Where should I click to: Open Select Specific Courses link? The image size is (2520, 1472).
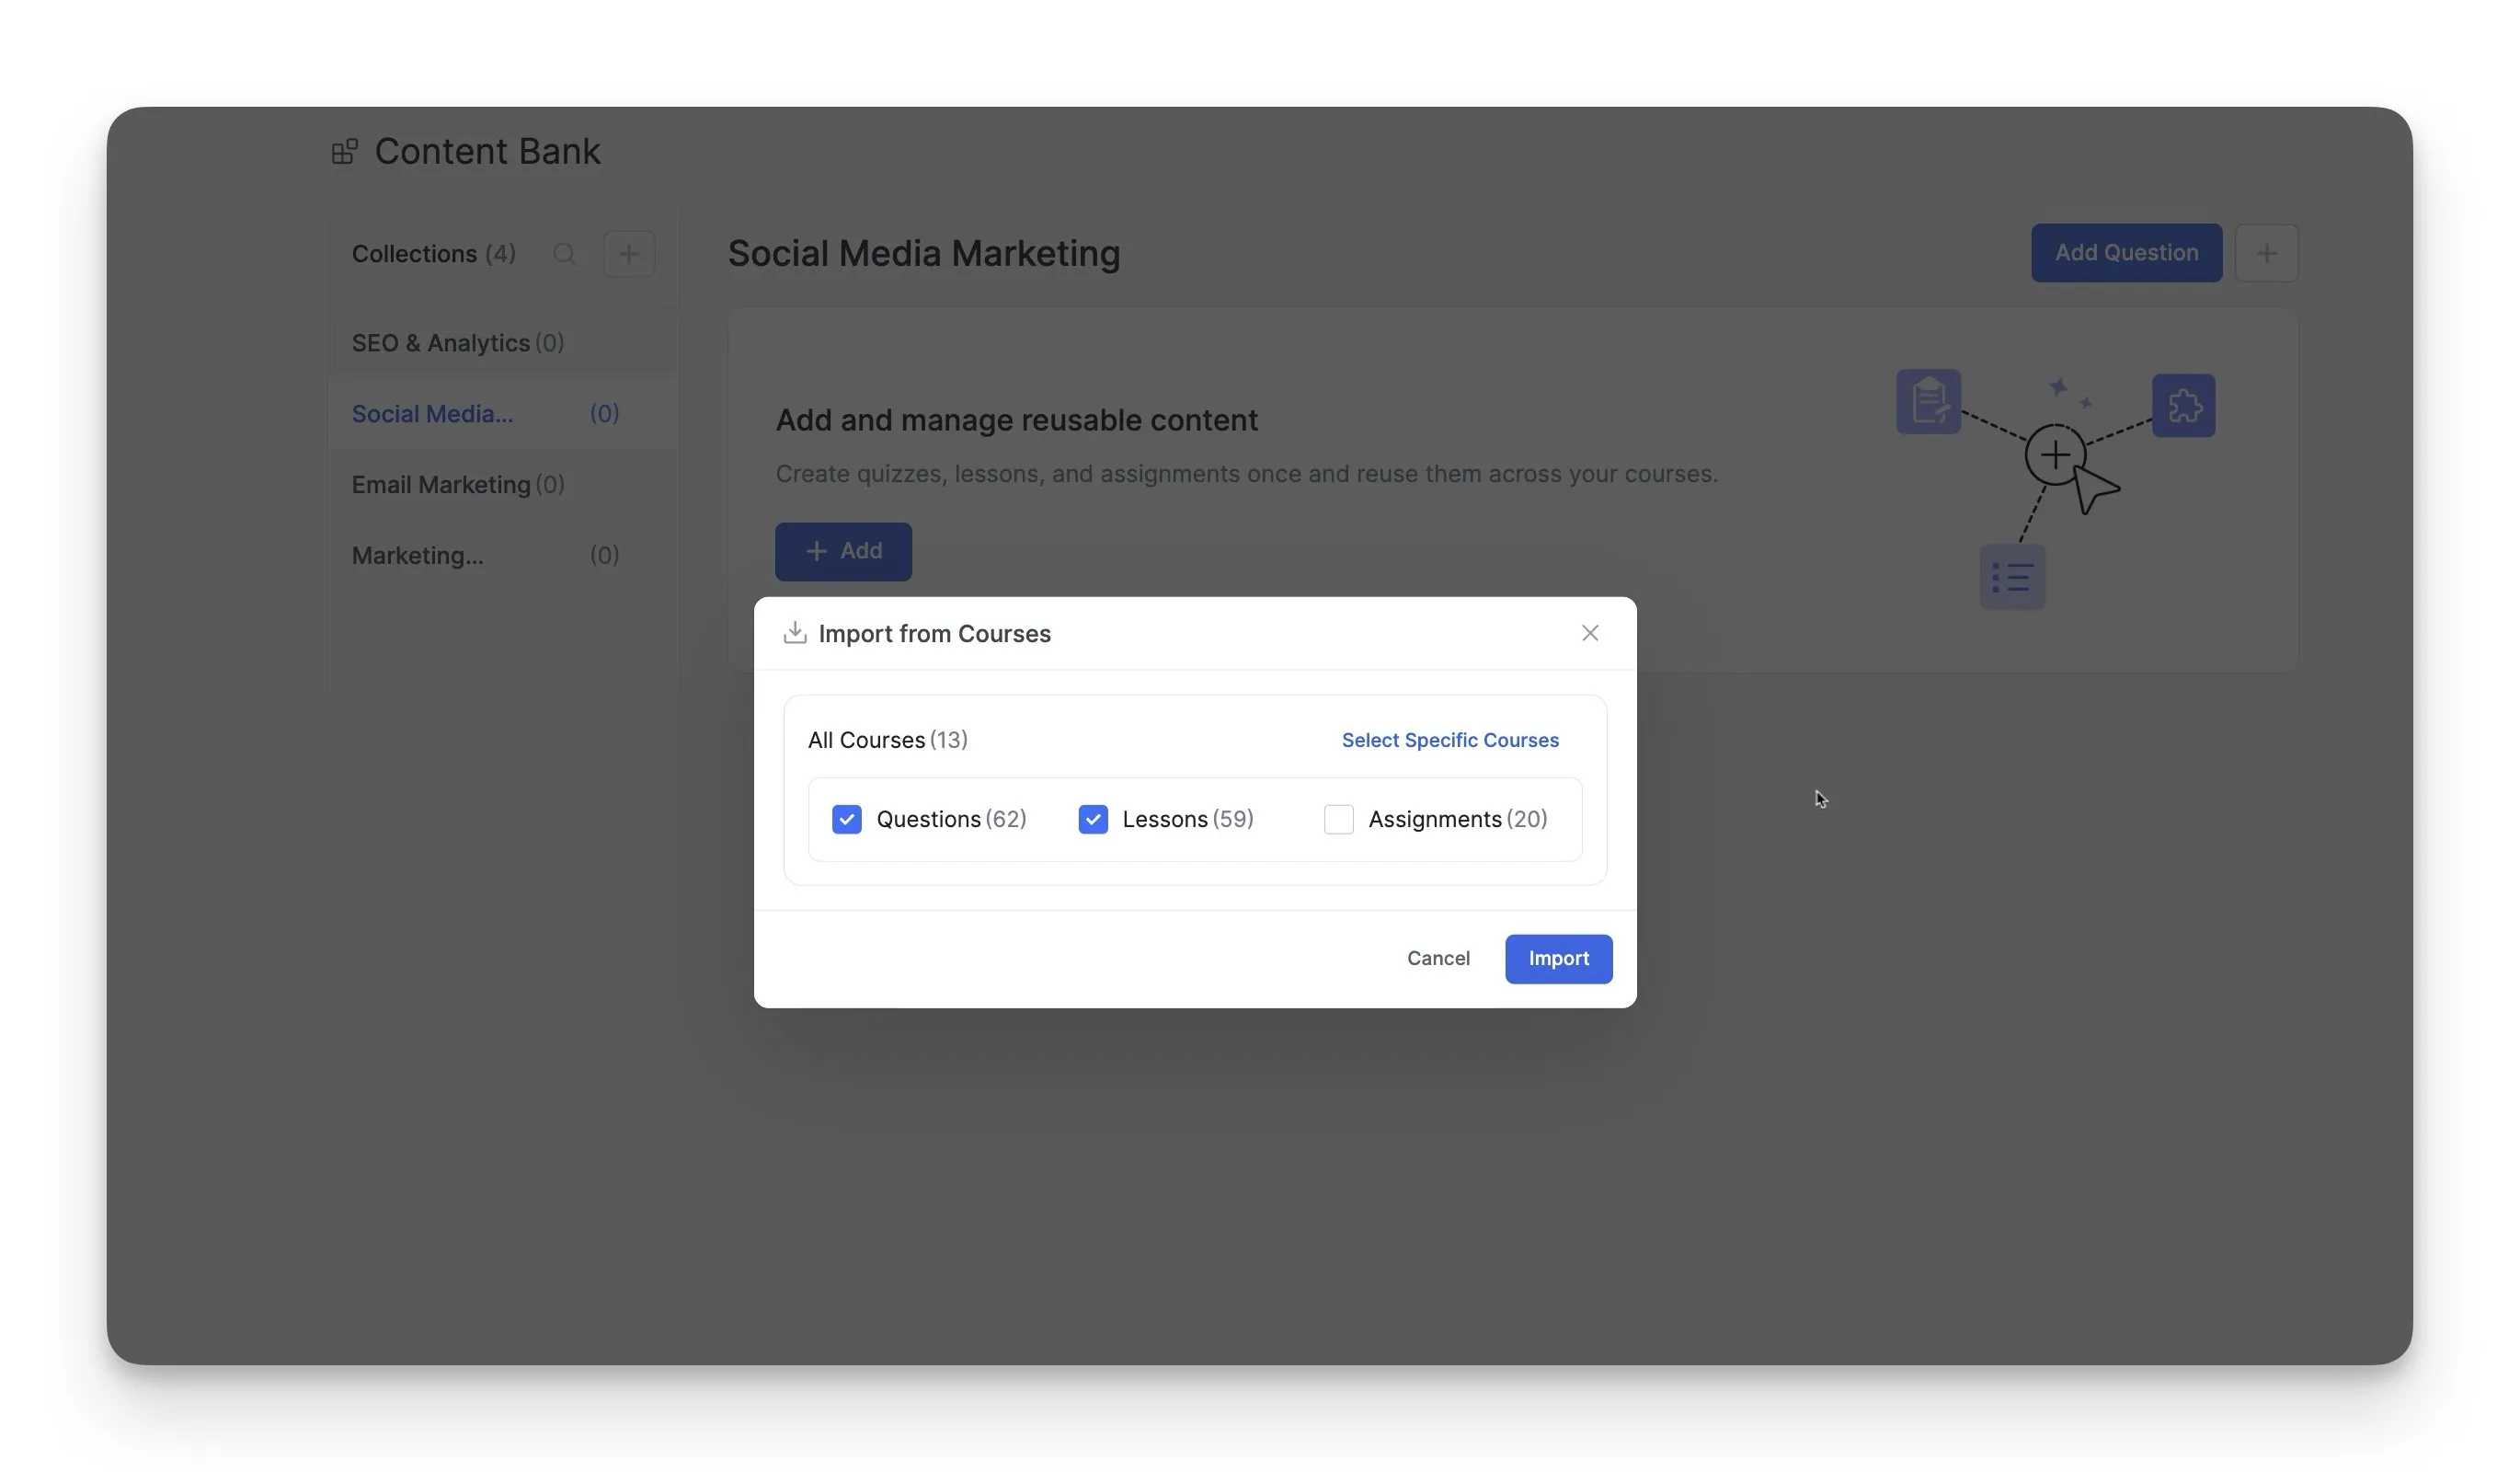click(1449, 740)
